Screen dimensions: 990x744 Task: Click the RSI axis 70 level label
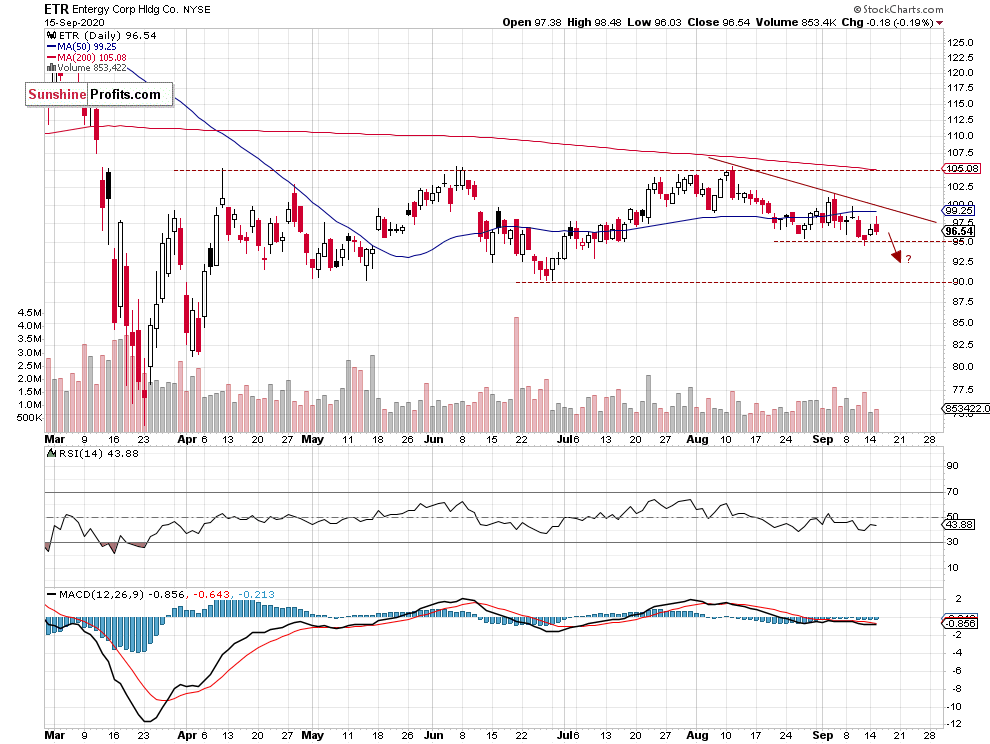(x=952, y=491)
